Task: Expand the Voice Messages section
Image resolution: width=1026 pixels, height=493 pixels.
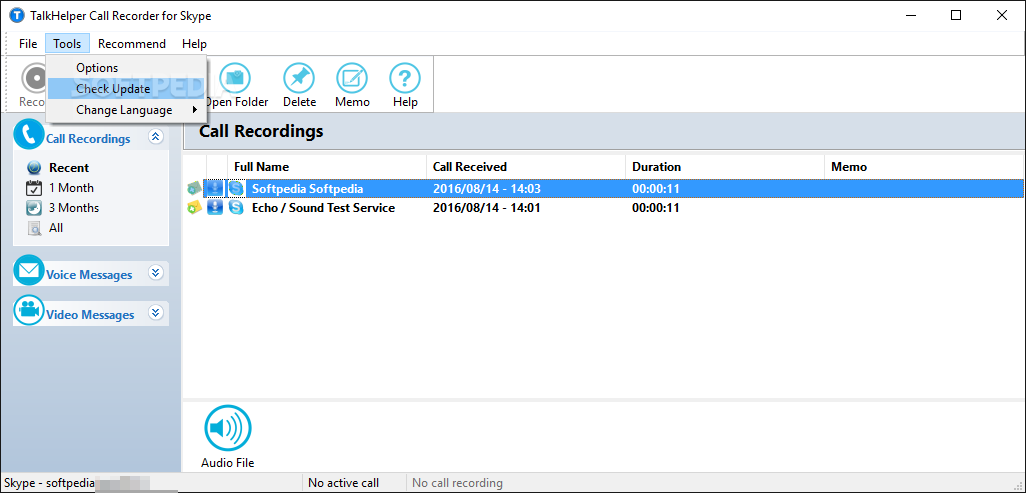Action: (x=155, y=272)
